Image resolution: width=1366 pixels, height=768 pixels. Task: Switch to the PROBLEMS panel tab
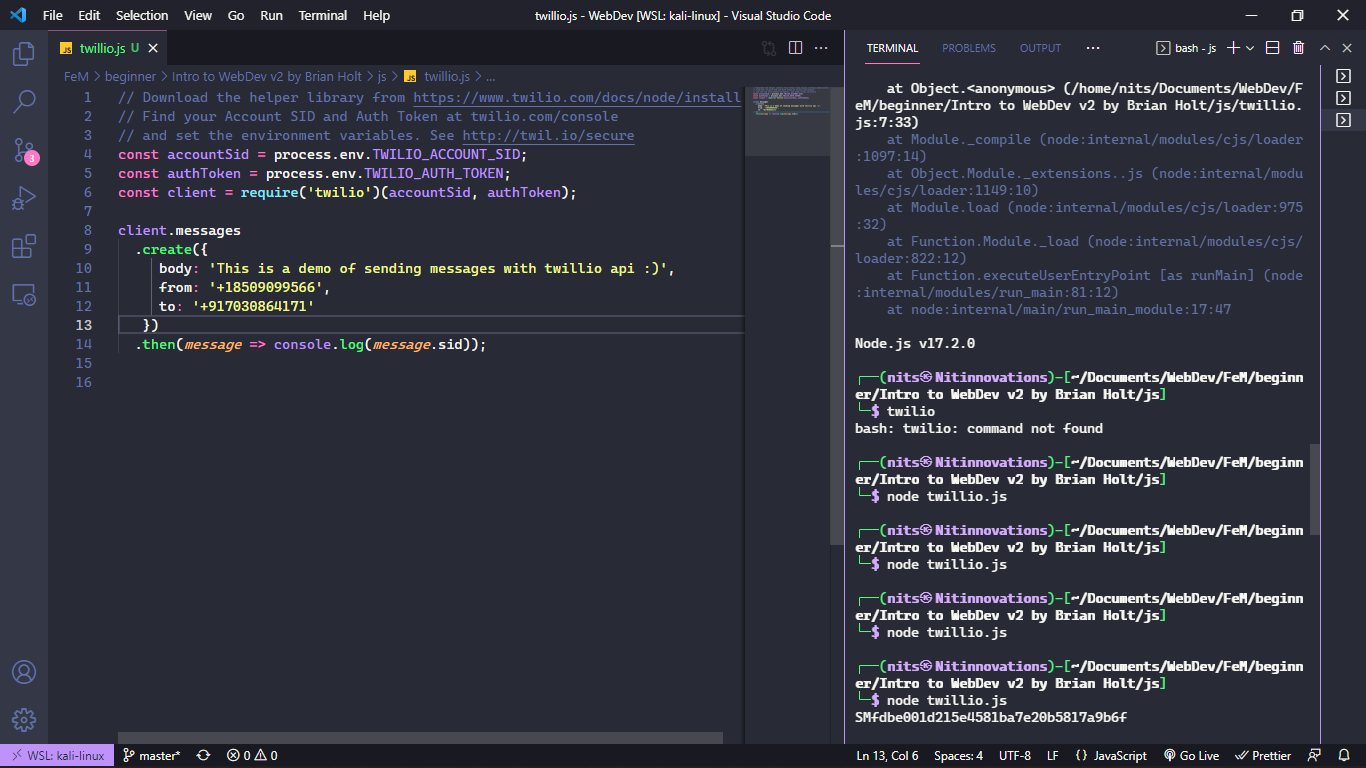[969, 48]
